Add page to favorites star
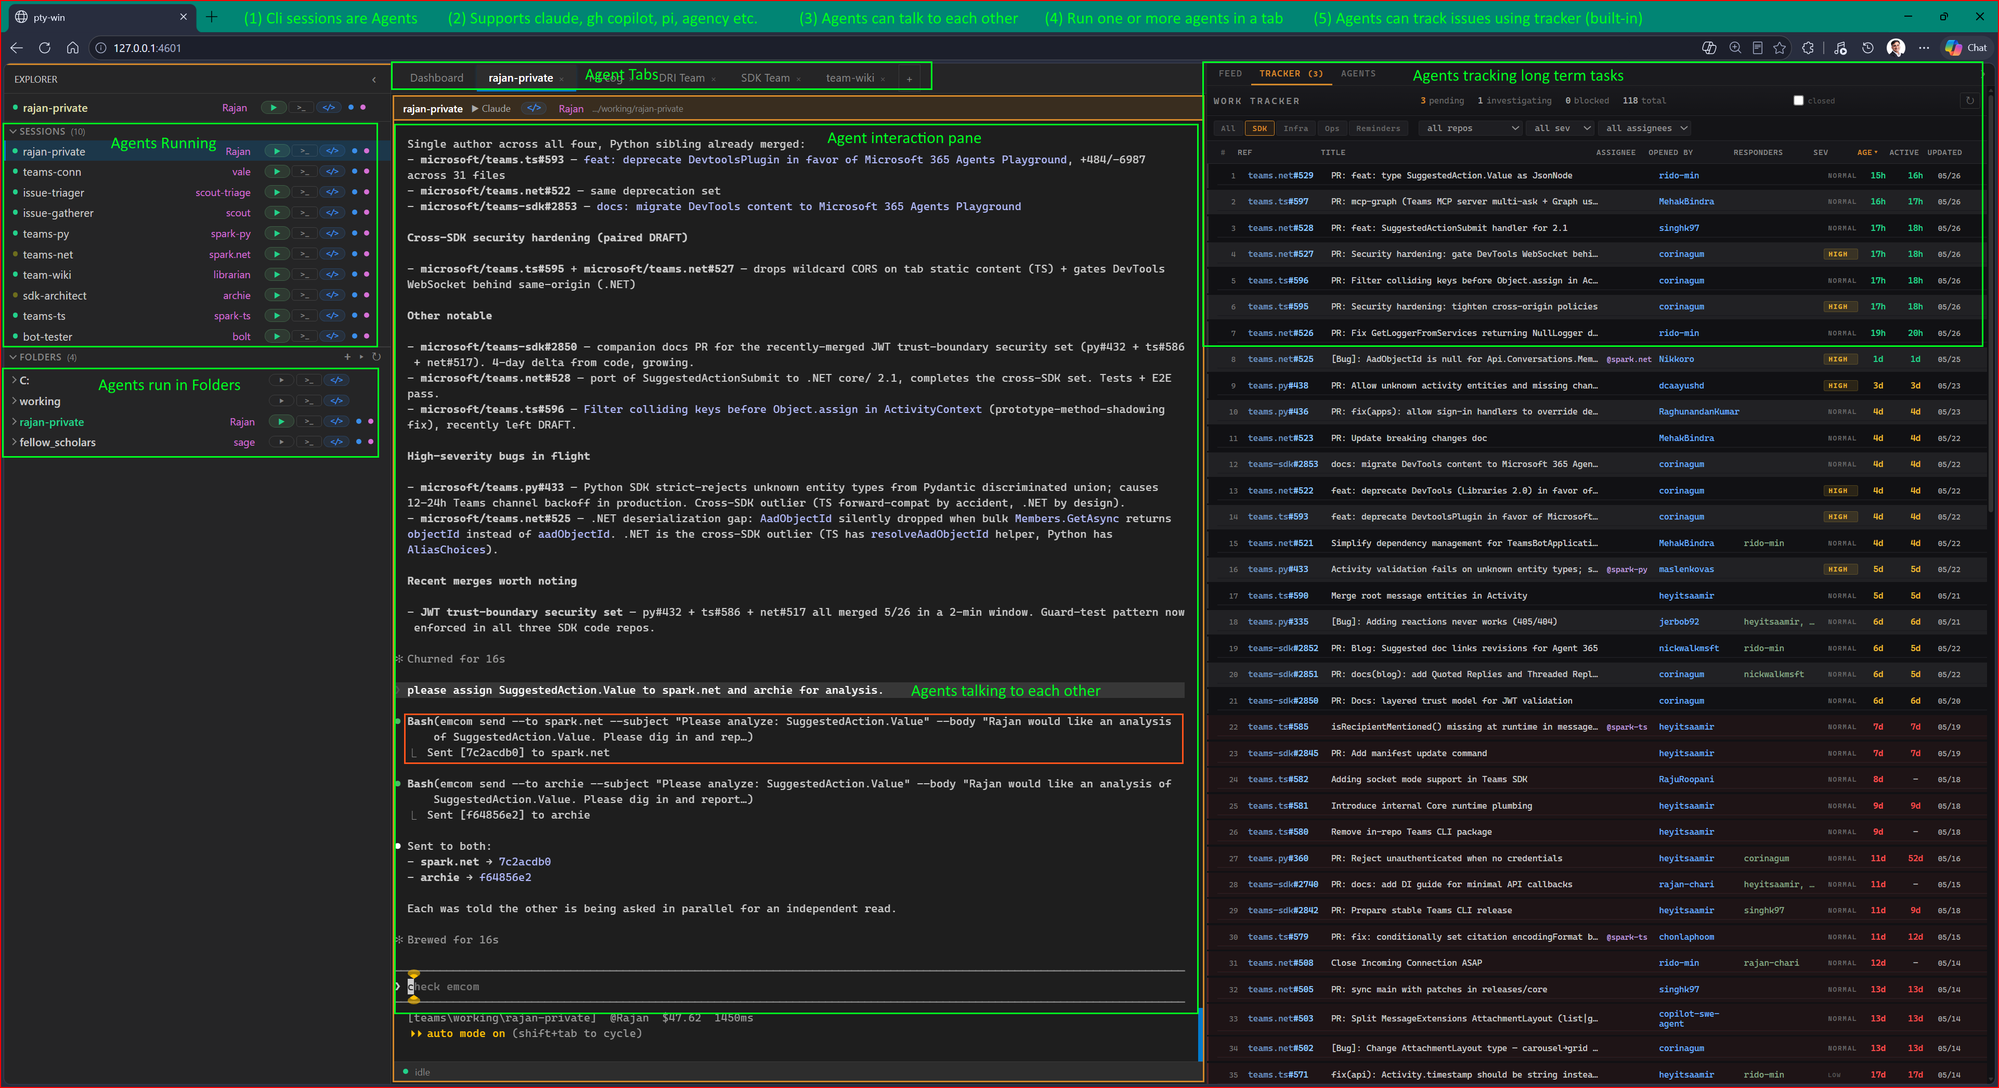Viewport: 1999px width, 1088px height. pyautogui.click(x=1779, y=48)
